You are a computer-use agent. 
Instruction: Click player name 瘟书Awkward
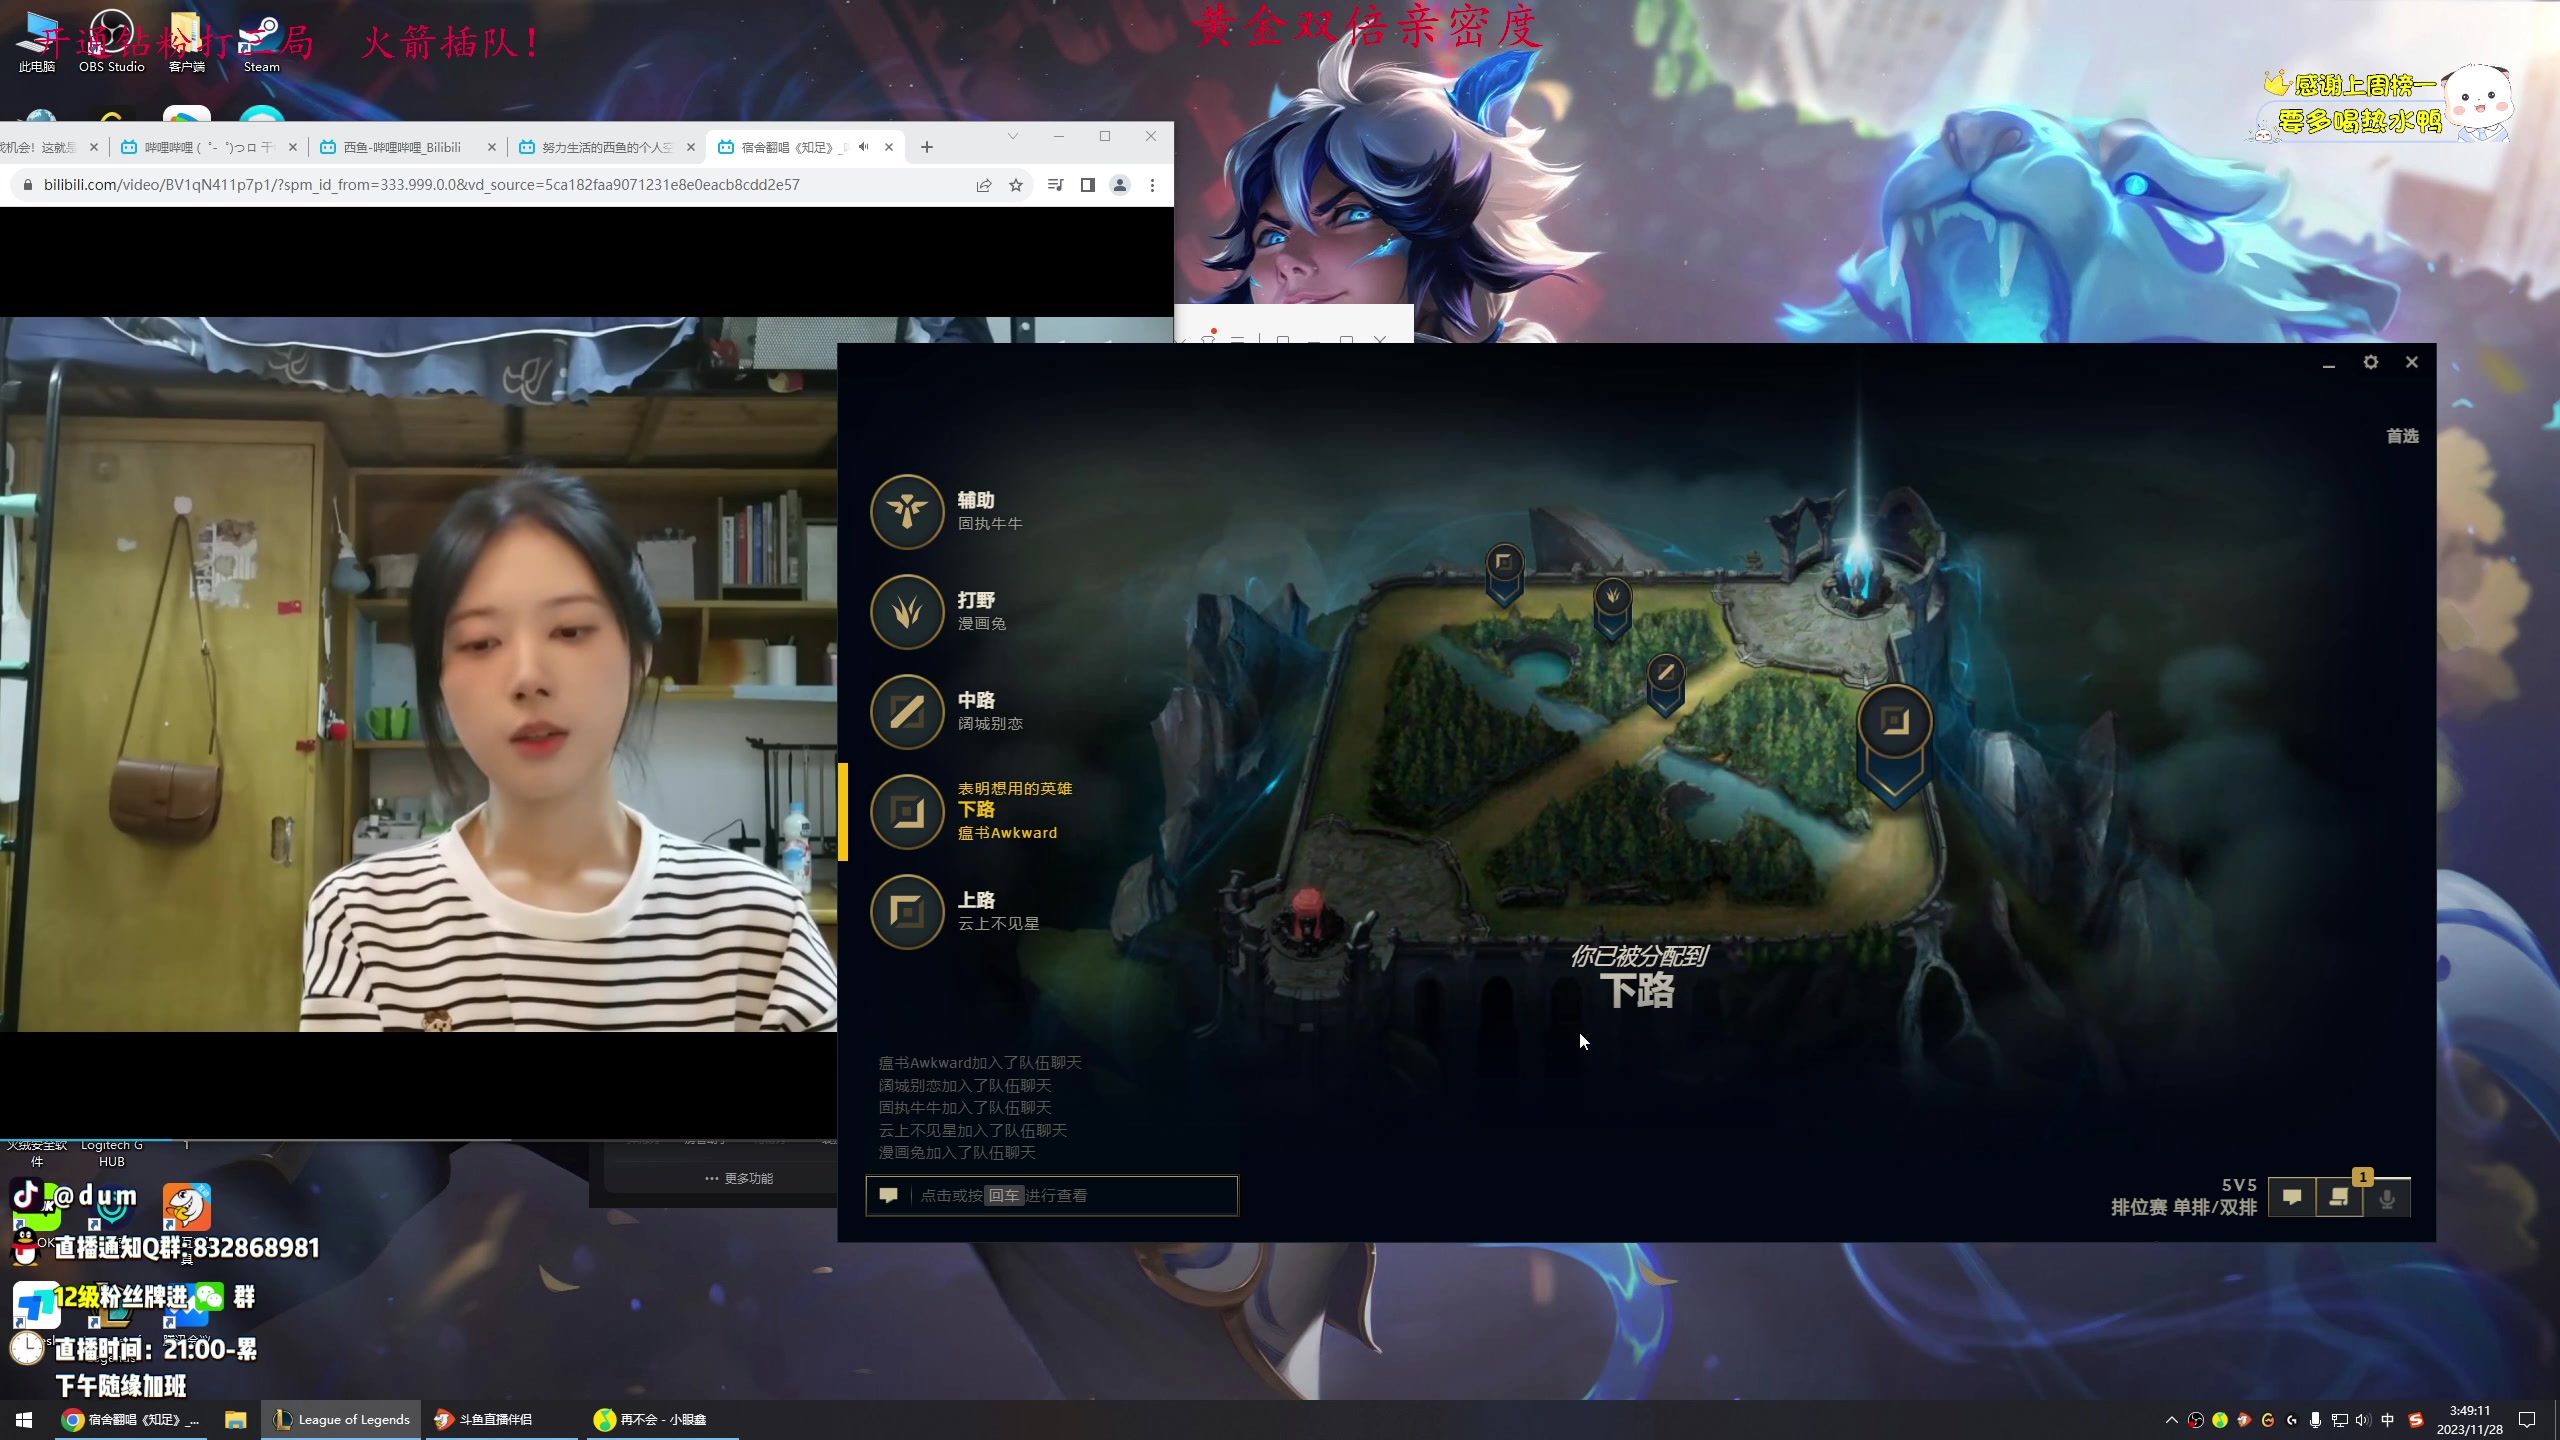point(1007,833)
